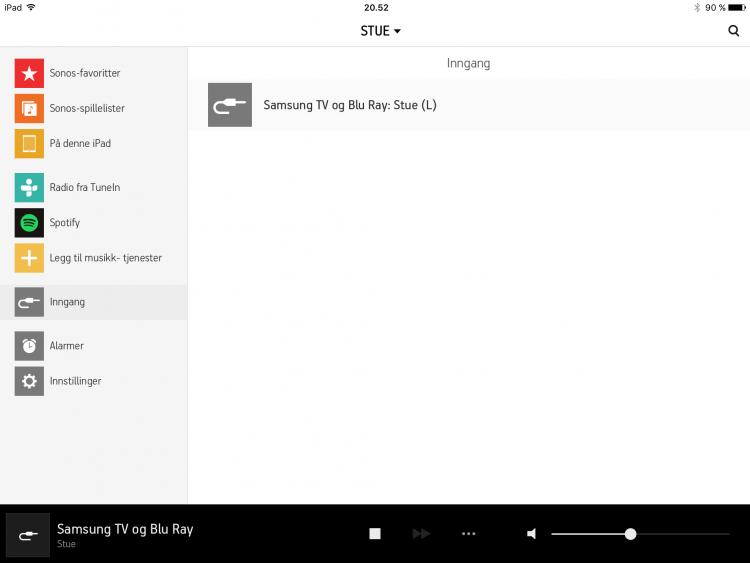Click the red Sonos-favoritter star icon
750x563 pixels.
[29, 73]
